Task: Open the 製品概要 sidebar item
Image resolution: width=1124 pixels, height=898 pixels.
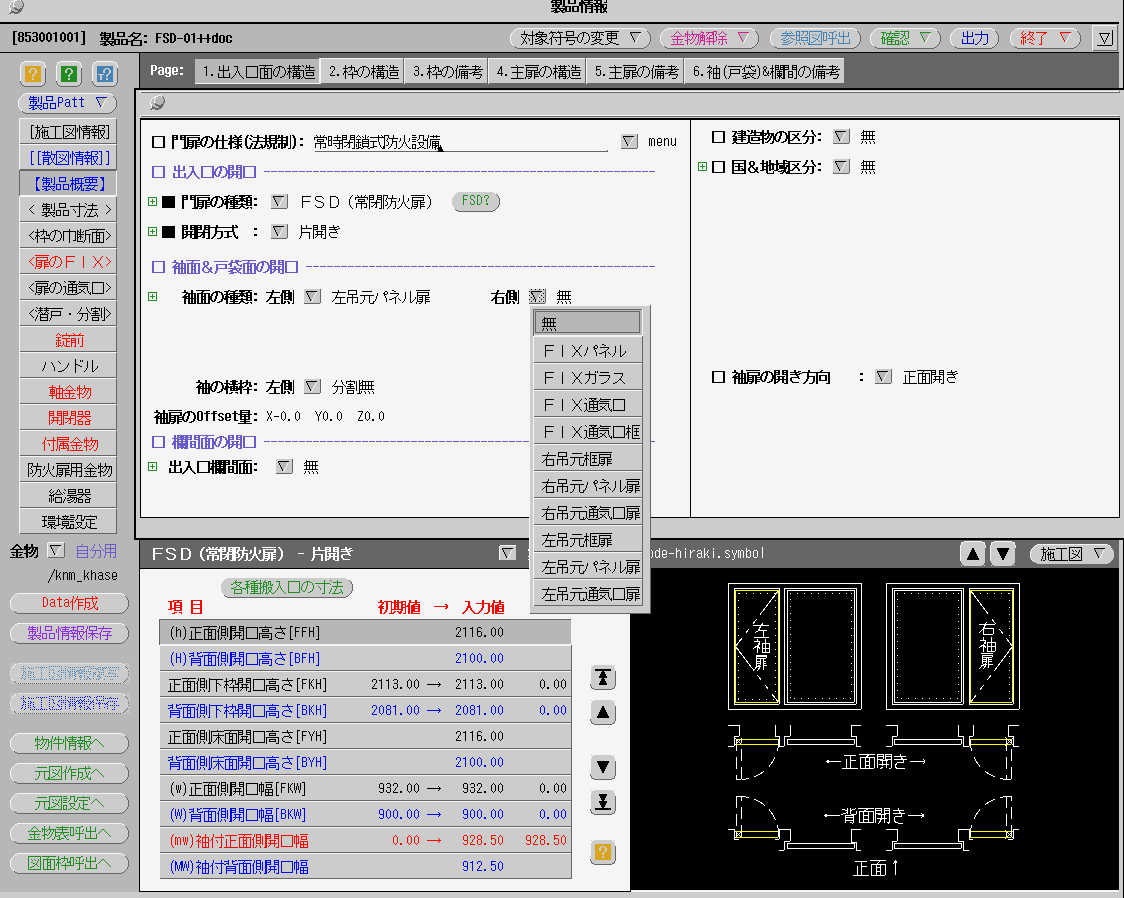Action: point(69,184)
